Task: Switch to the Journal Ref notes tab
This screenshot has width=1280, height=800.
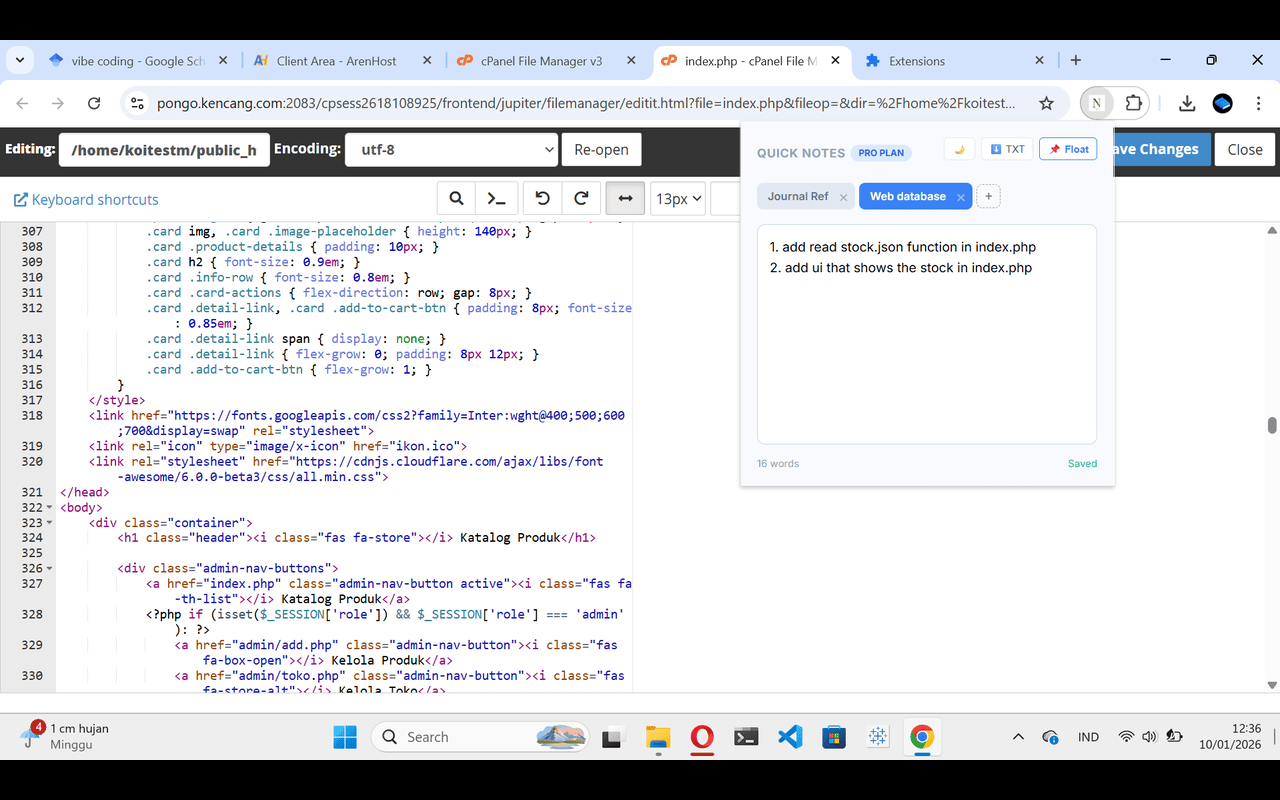Action: (x=798, y=197)
